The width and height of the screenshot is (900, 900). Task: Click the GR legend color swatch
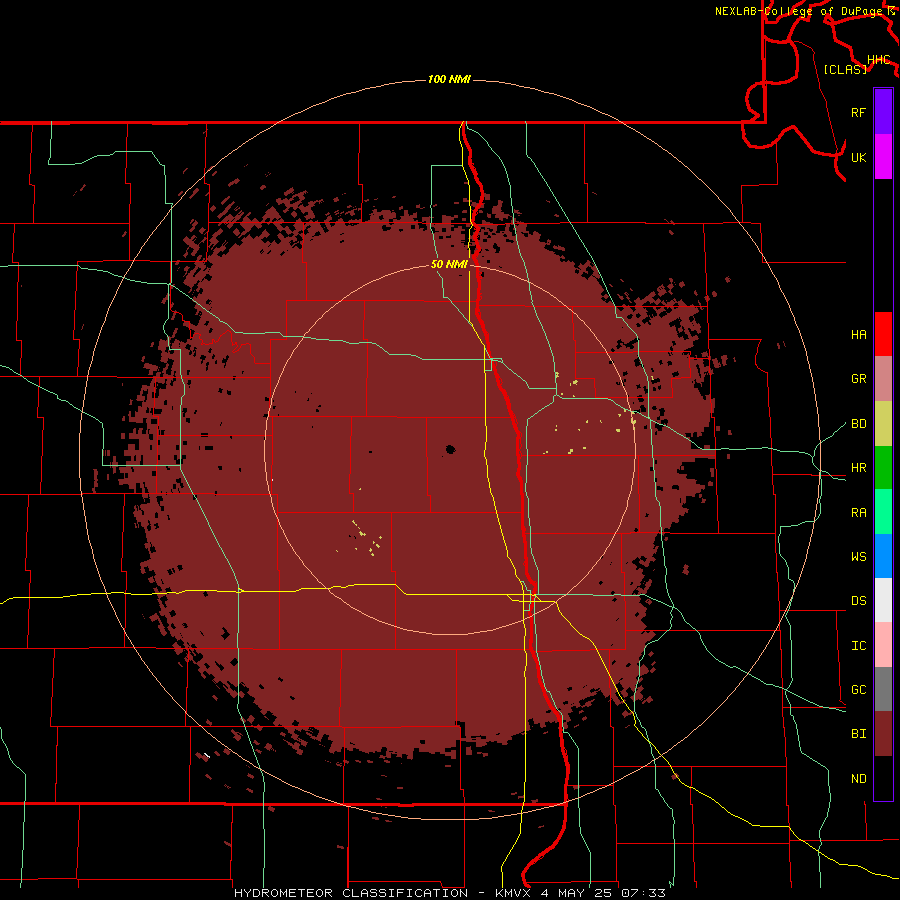[883, 379]
